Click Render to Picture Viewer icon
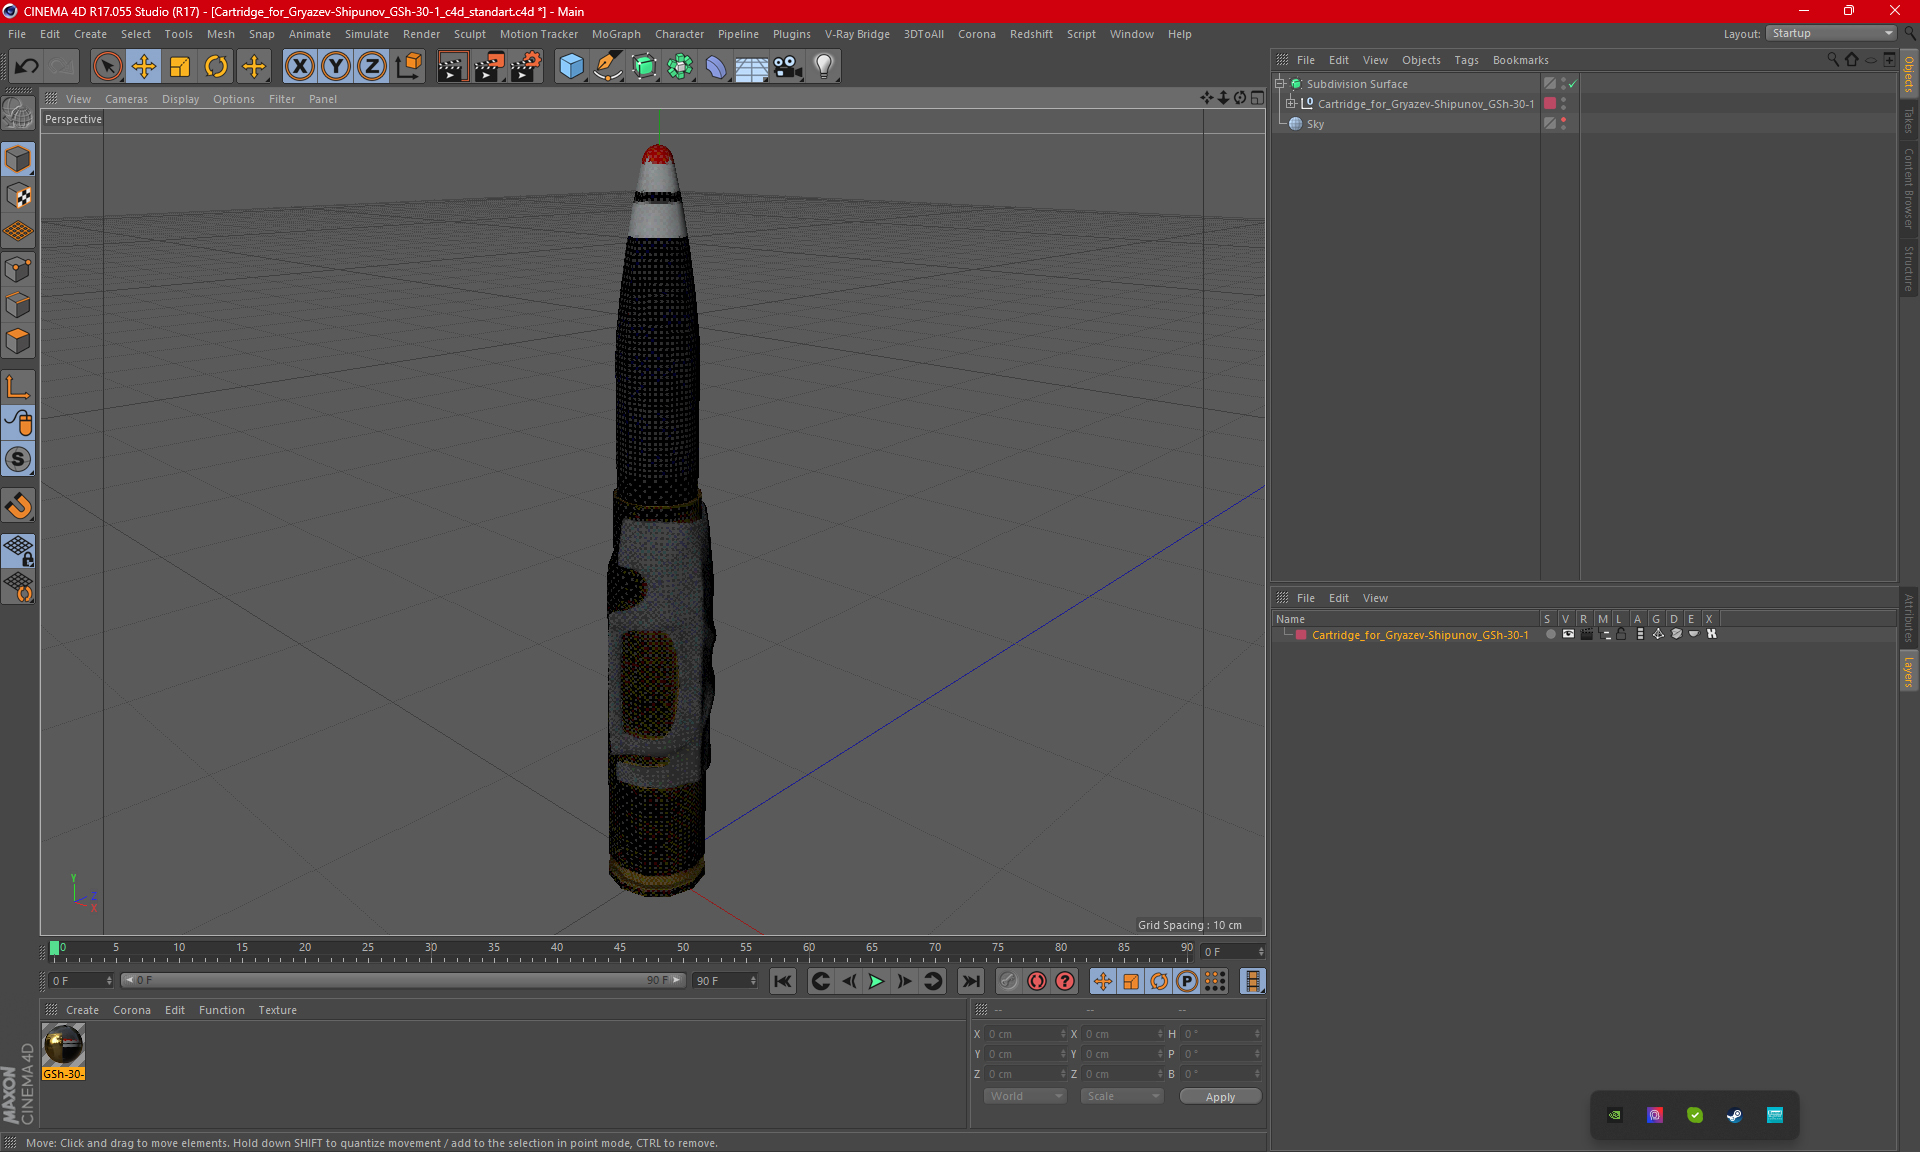Viewport: 1920px width, 1152px height. (489, 66)
